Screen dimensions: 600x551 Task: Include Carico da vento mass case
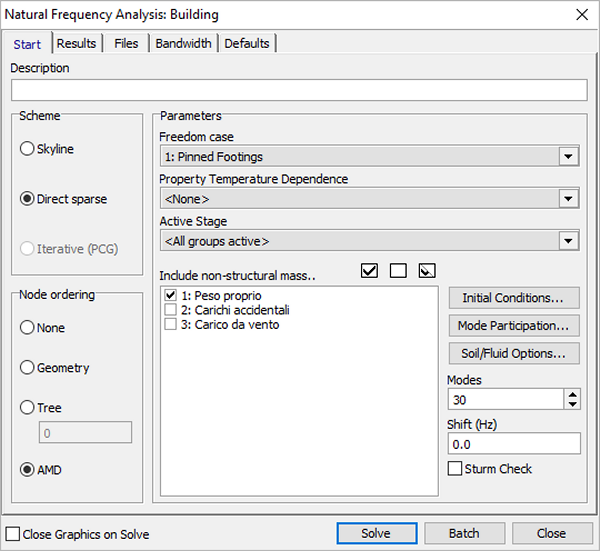click(171, 325)
